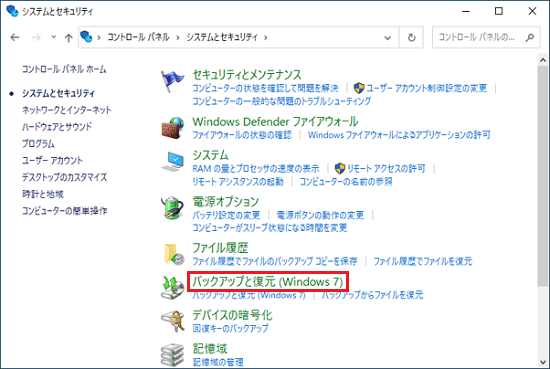Click the コントロール パネル breadcrumb
The width and height of the screenshot is (550, 369).
138,37
